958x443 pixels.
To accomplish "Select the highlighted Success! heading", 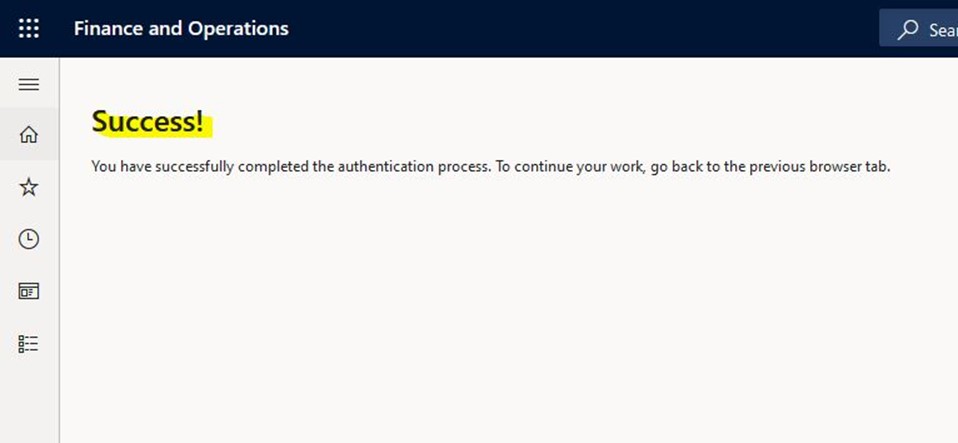I will pyautogui.click(x=147, y=122).
